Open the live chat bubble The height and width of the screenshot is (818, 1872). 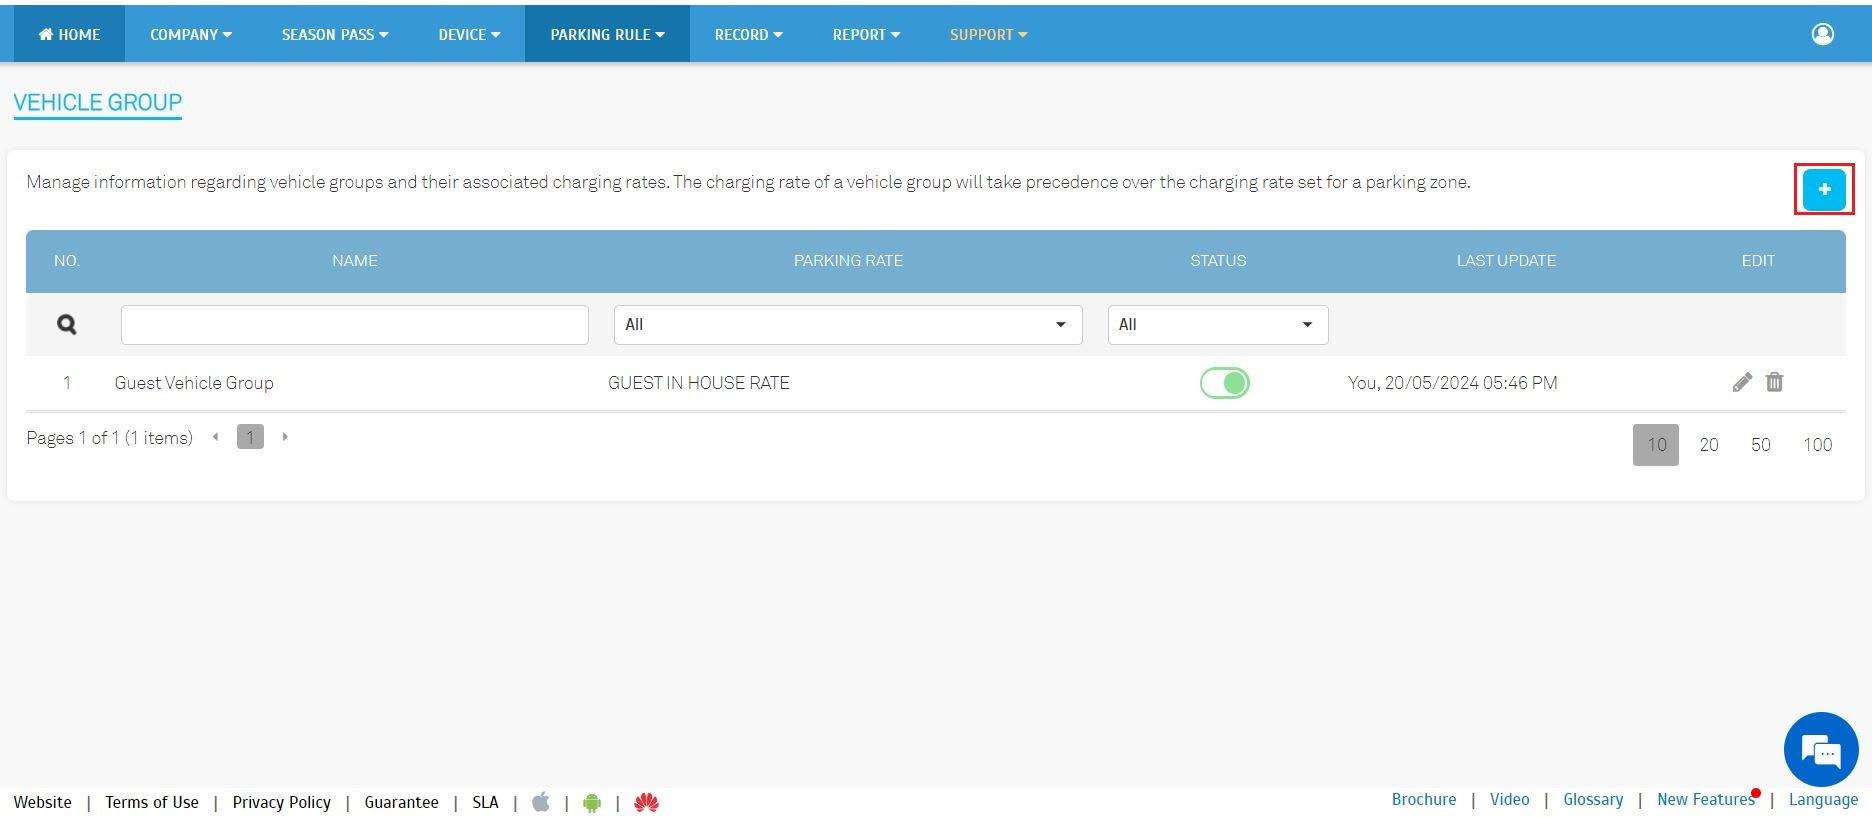click(1820, 749)
